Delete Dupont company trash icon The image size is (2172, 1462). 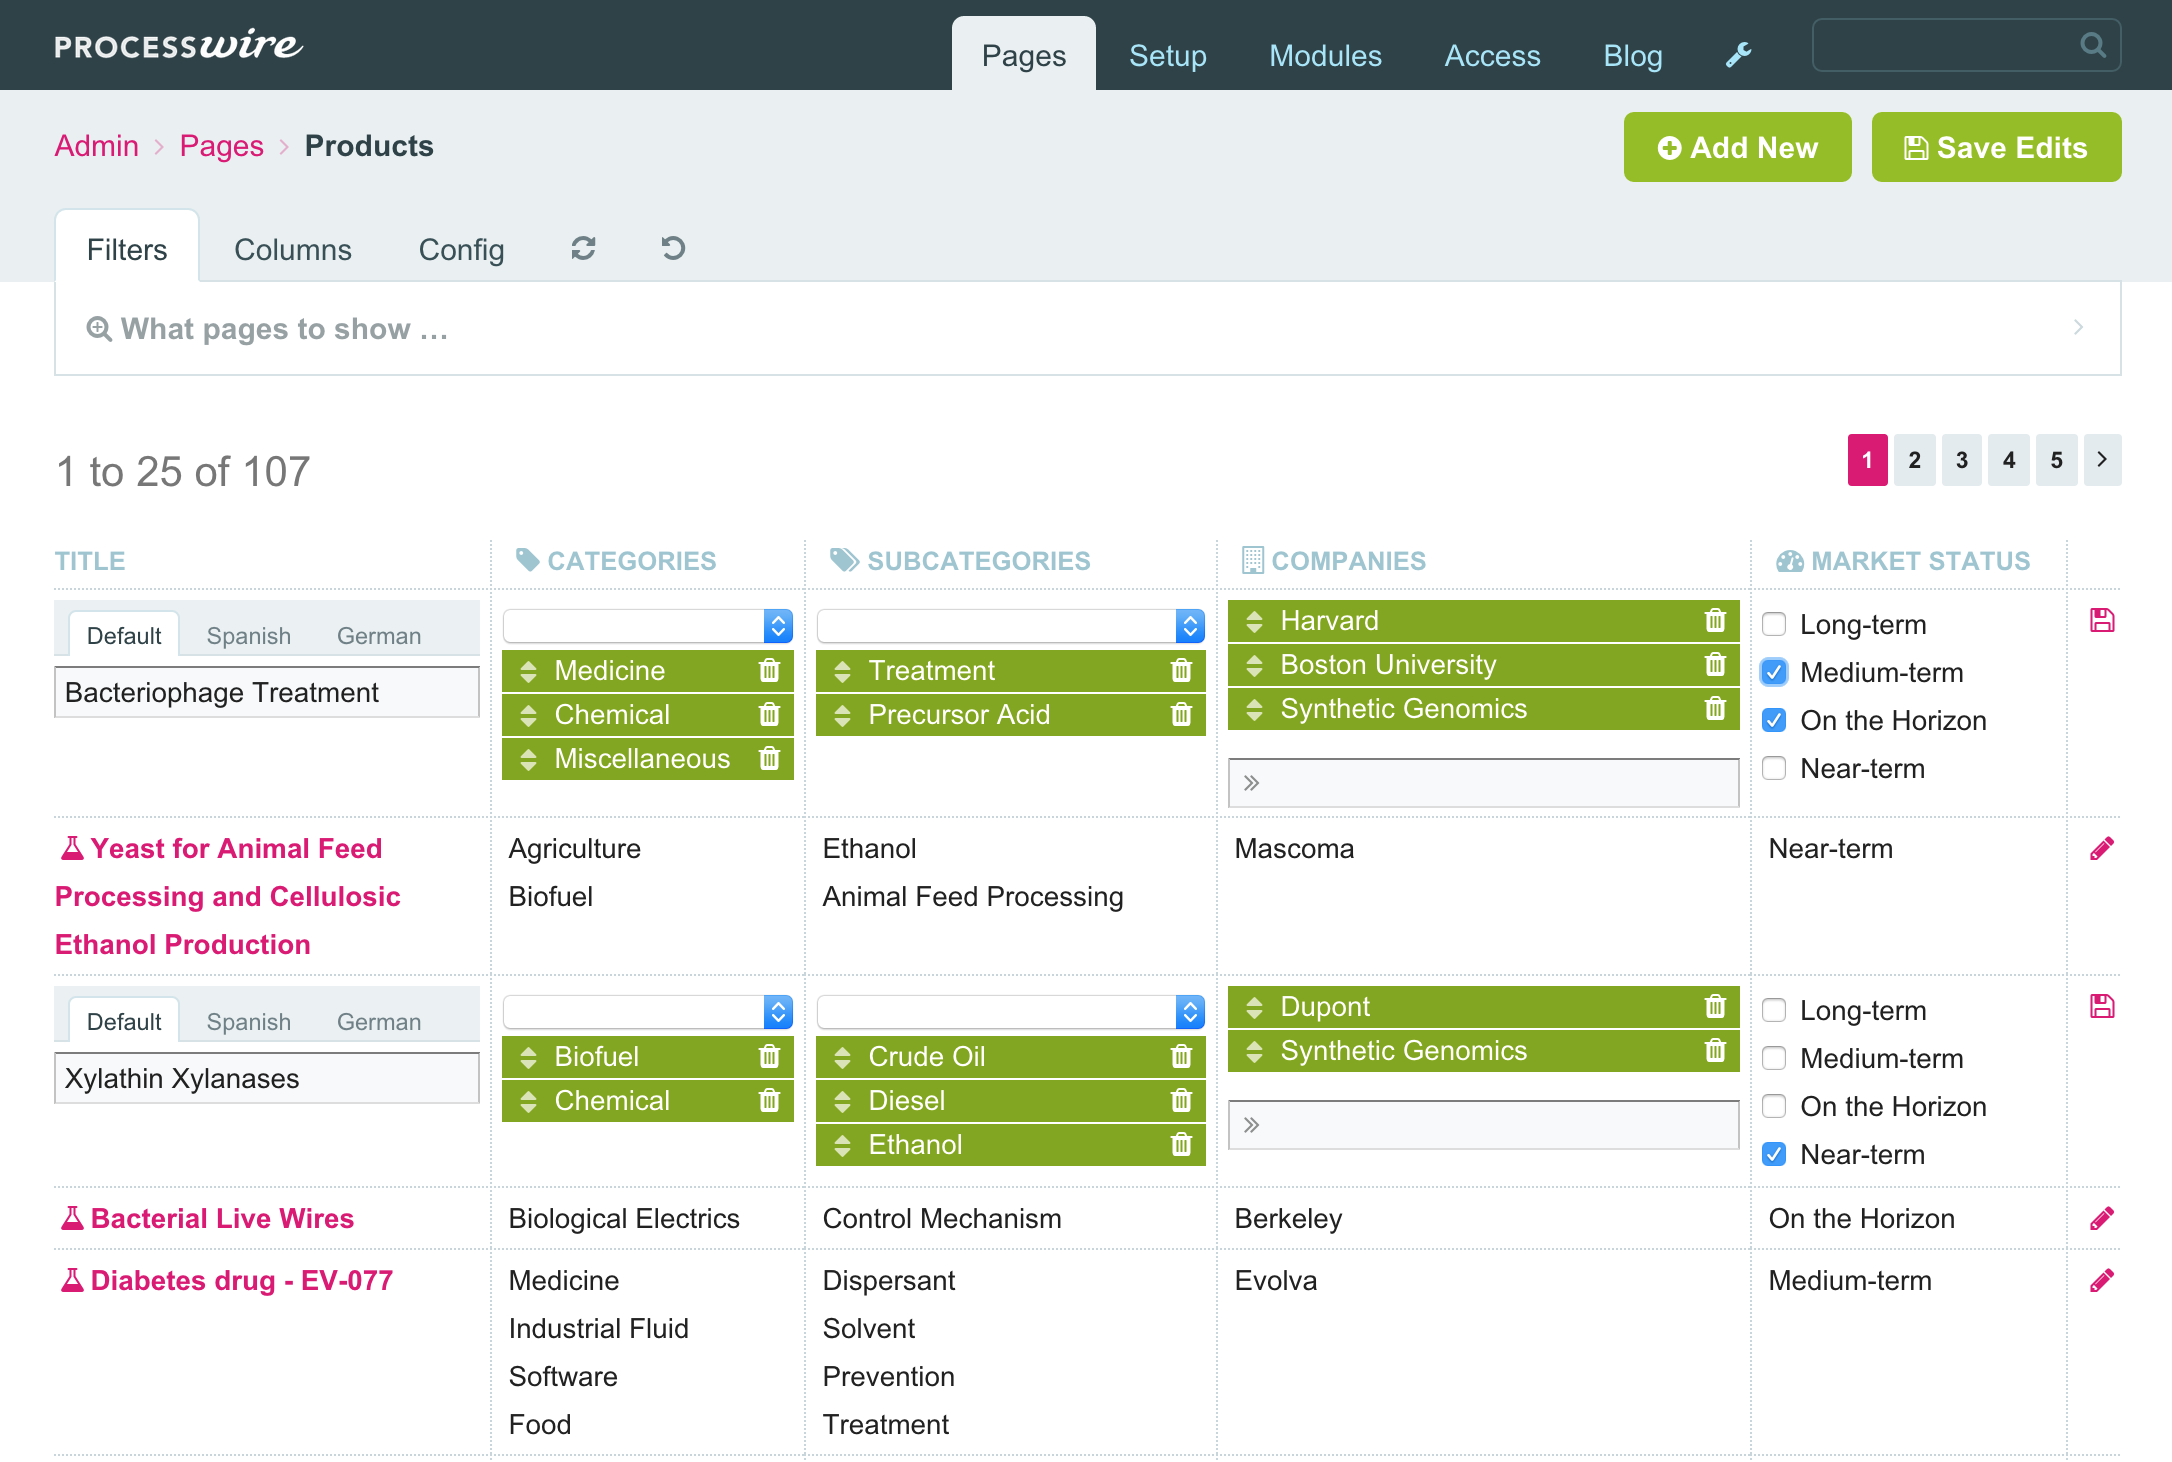click(1715, 1006)
